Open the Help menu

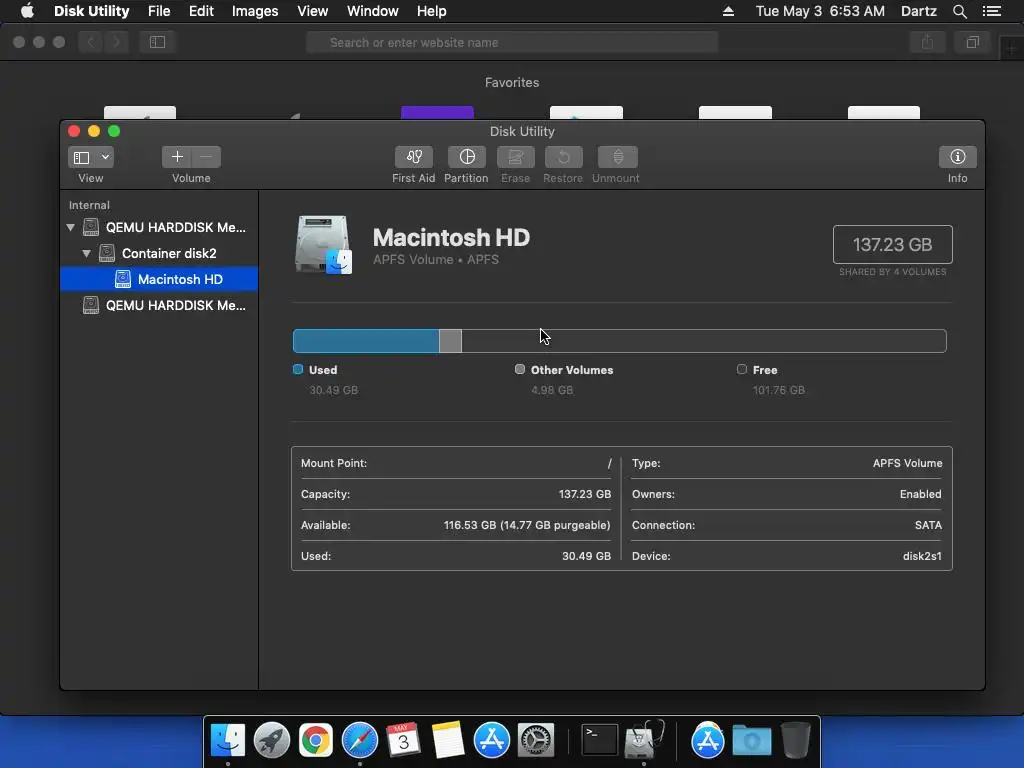(432, 11)
